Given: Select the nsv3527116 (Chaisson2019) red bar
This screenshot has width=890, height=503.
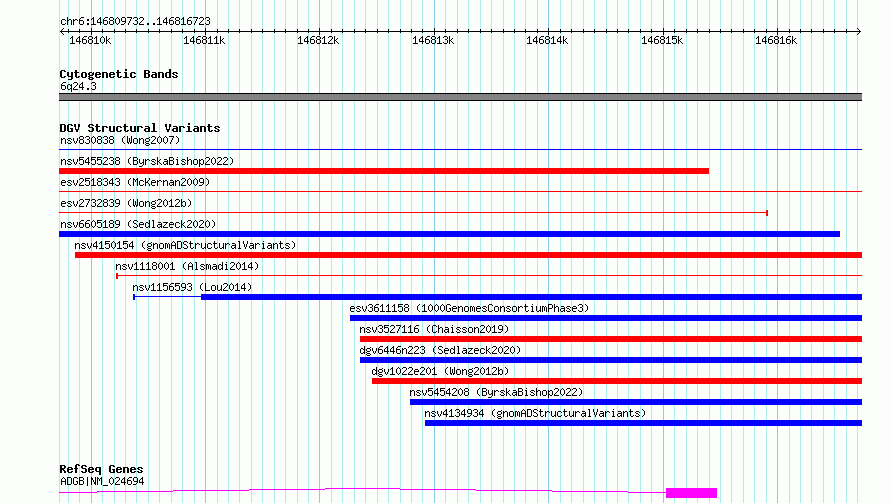Looking at the screenshot, I should [611, 339].
